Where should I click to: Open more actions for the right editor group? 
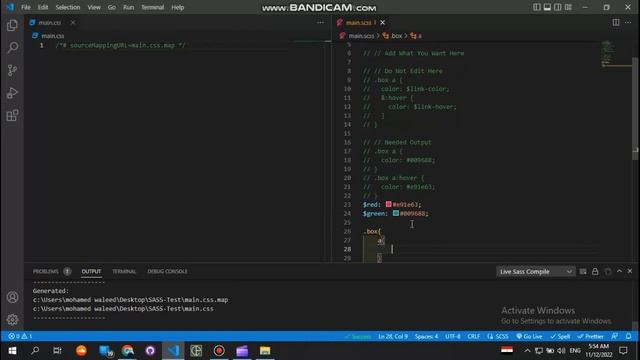(x=628, y=22)
